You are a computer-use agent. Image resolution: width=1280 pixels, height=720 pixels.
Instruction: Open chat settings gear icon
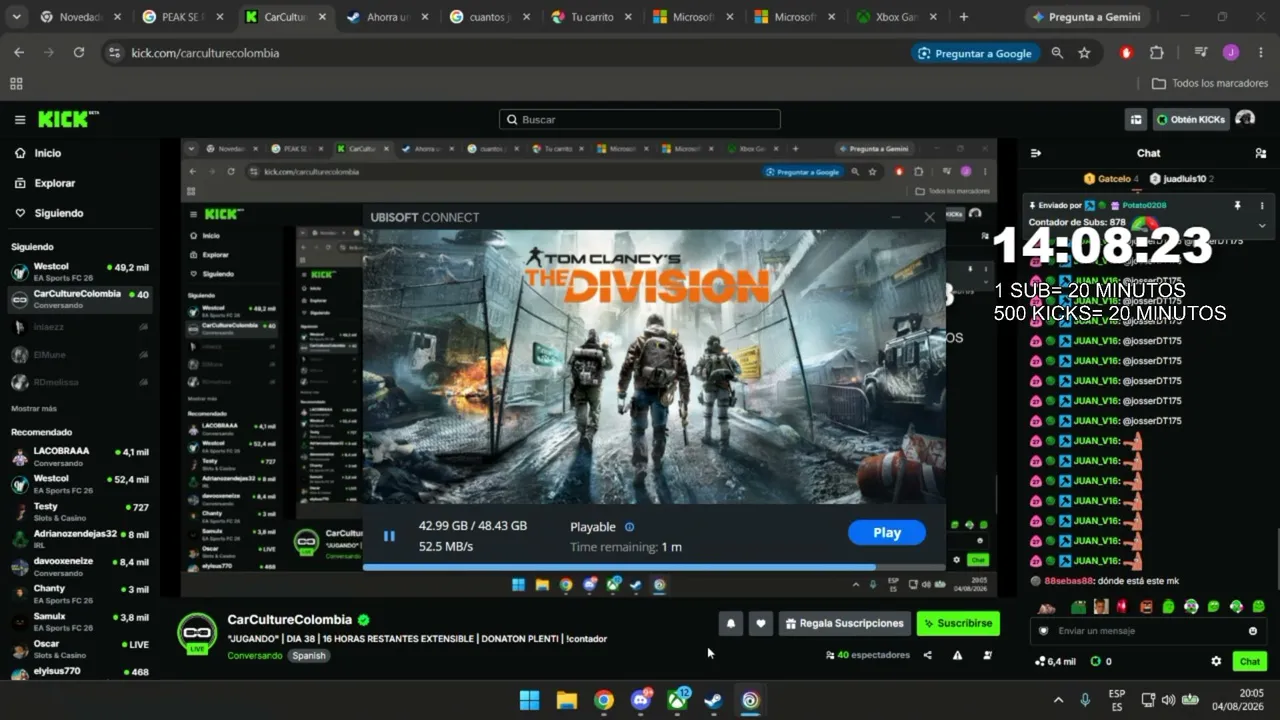[1216, 661]
